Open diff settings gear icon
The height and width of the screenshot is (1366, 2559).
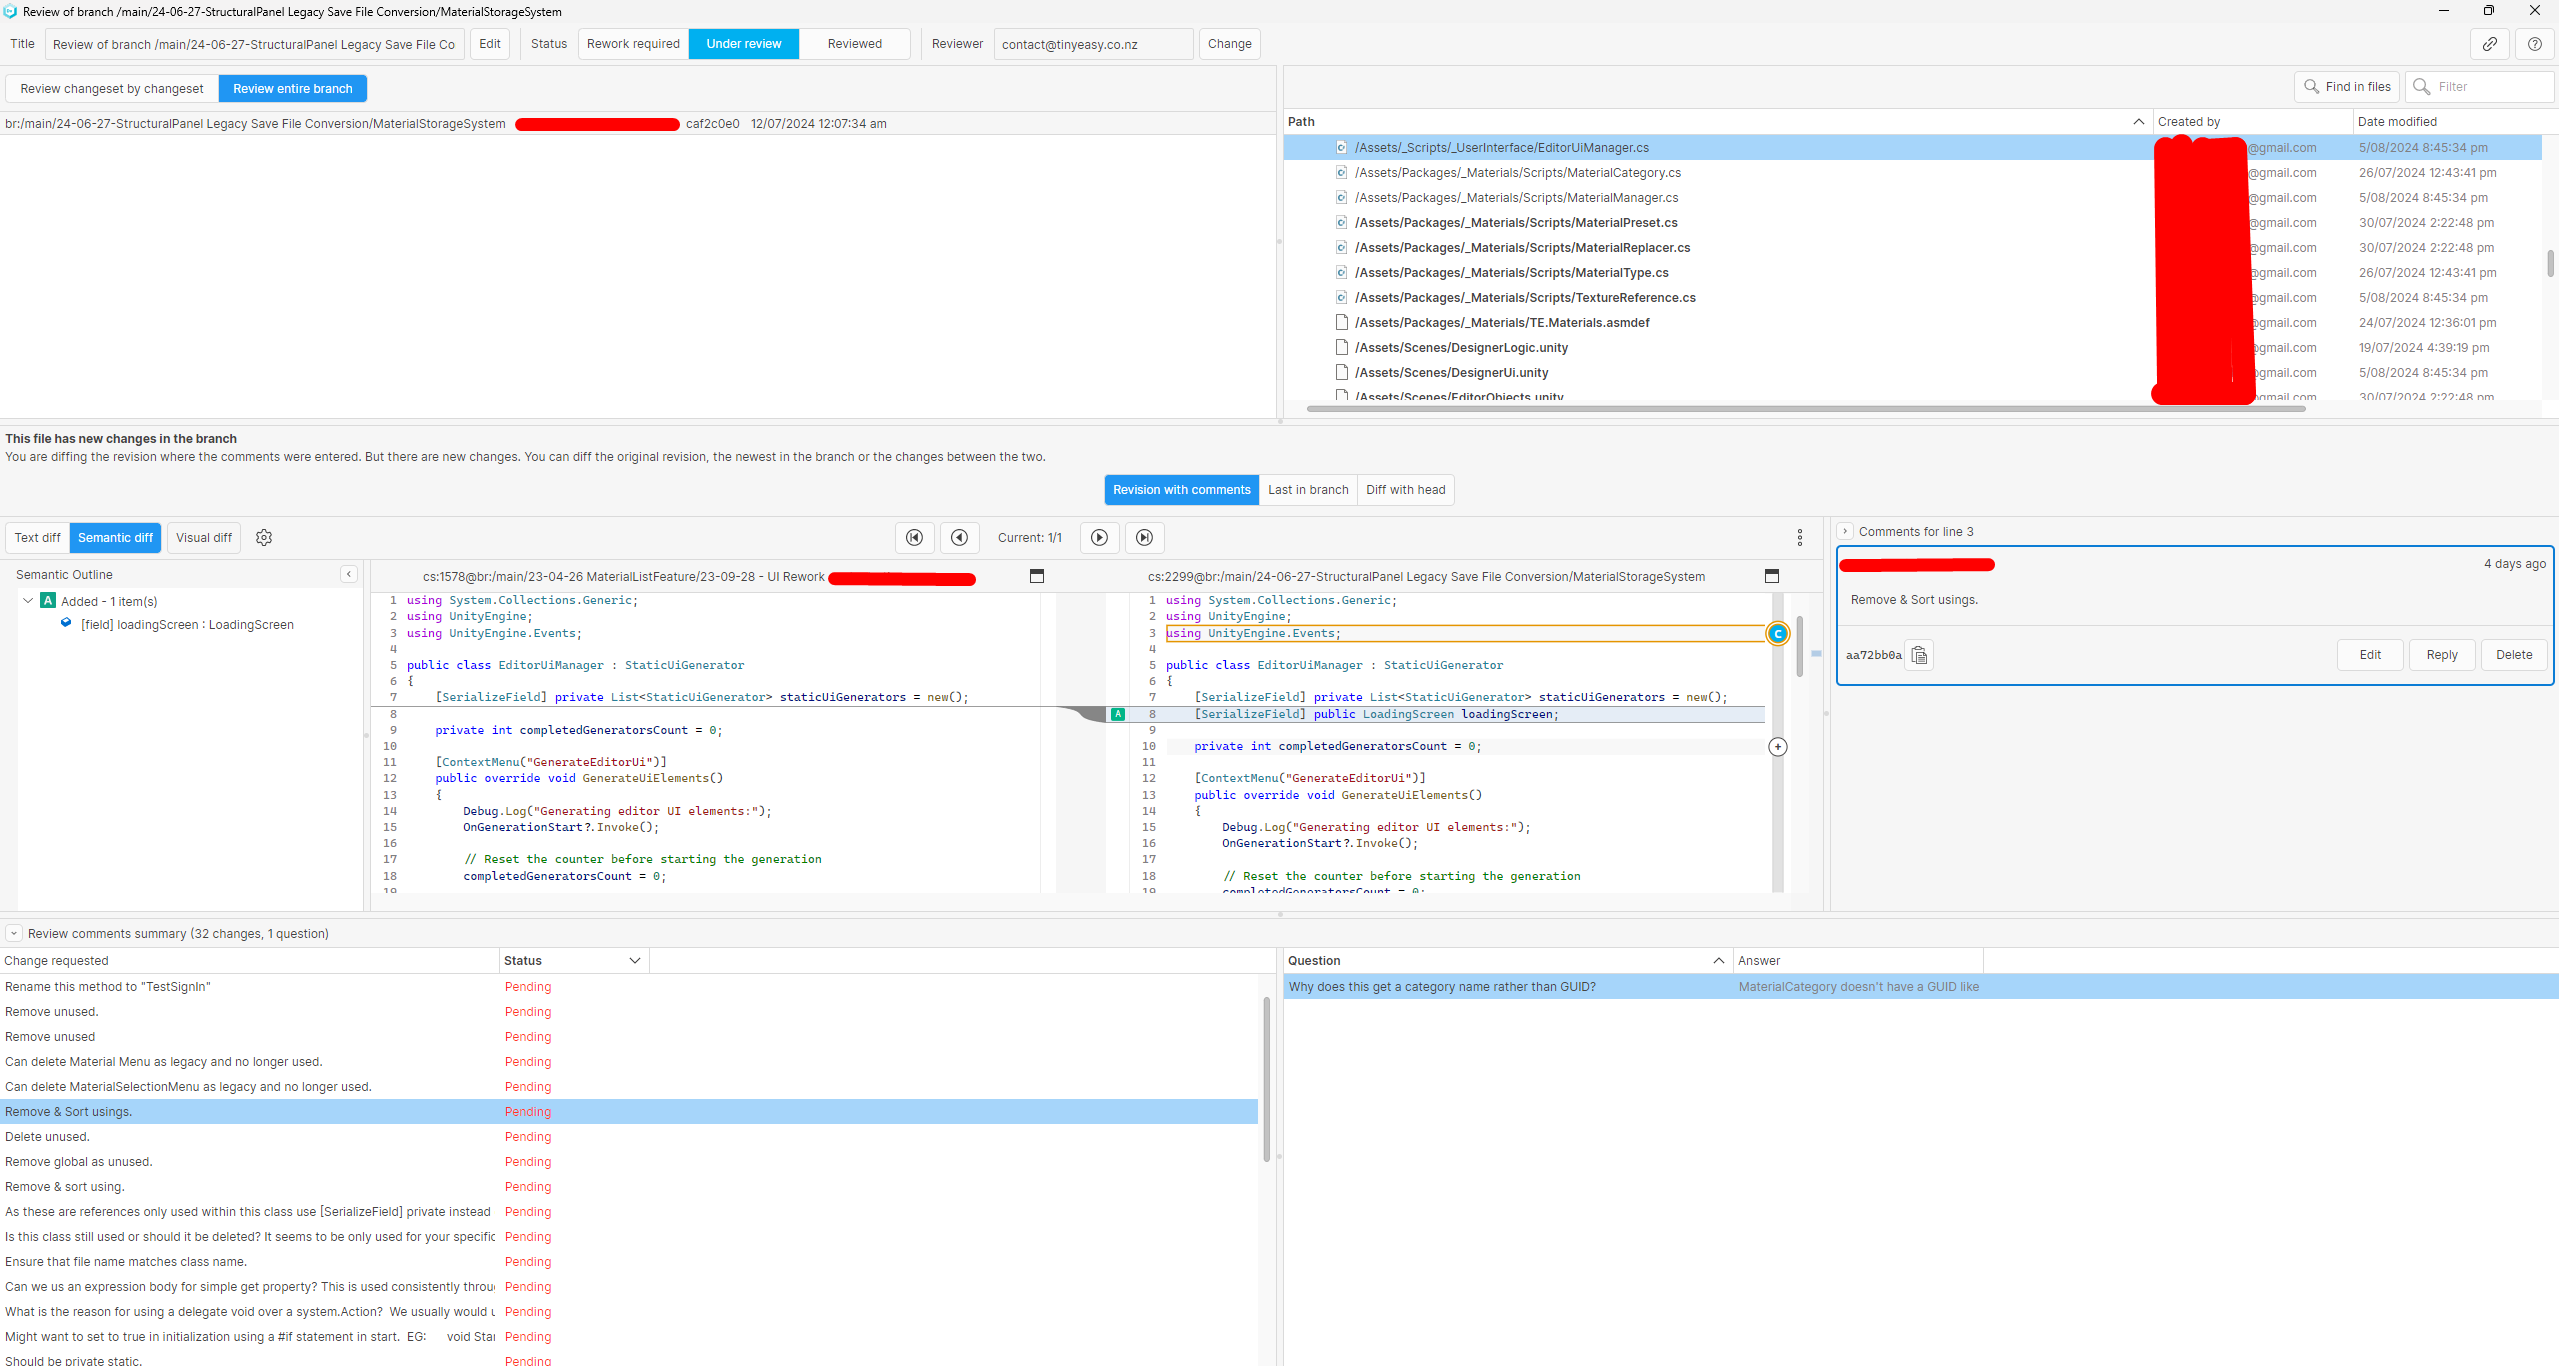pyautogui.click(x=264, y=538)
